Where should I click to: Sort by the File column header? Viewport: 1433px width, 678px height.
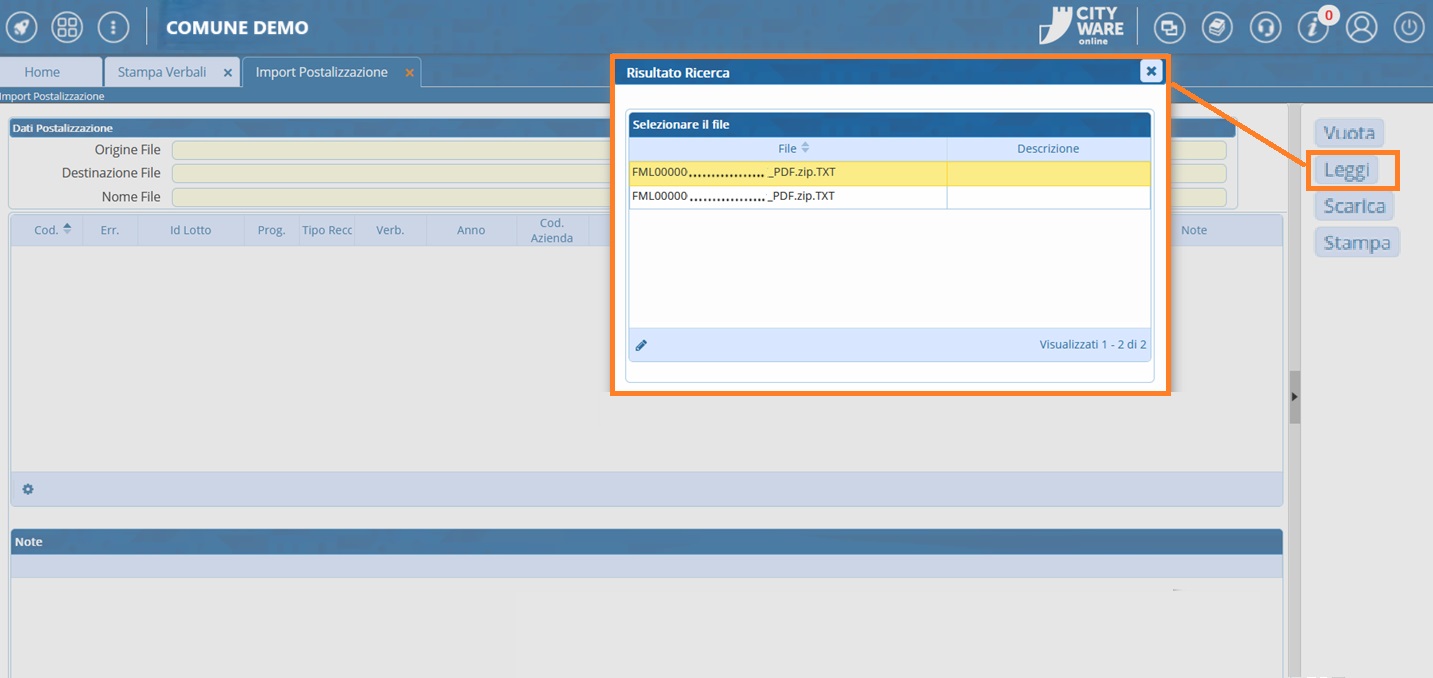tap(788, 148)
